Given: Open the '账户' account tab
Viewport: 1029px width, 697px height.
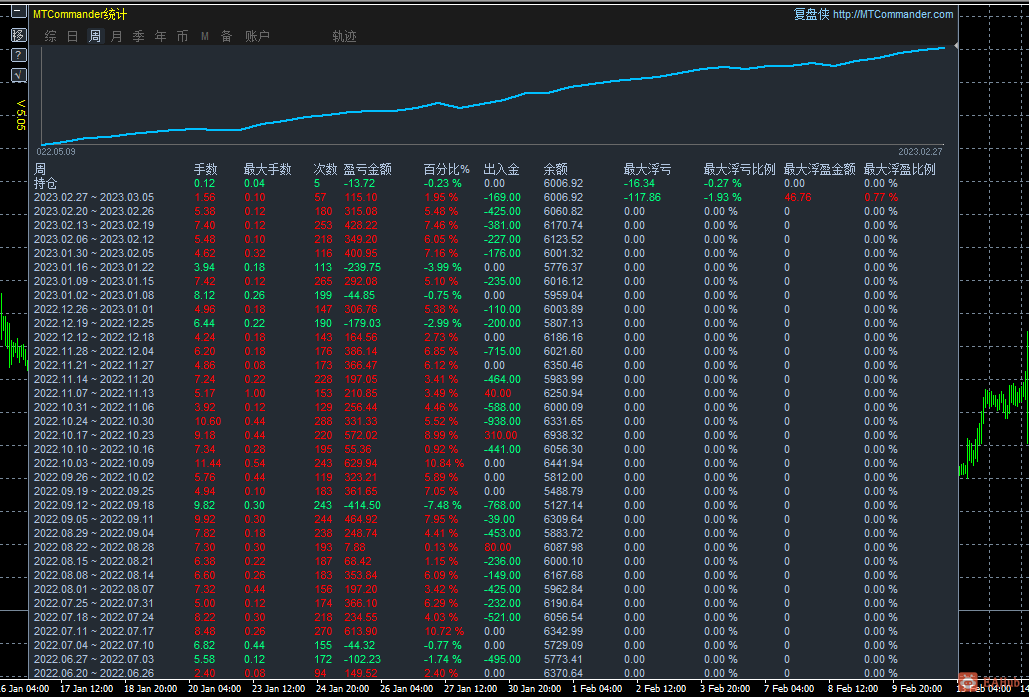Looking at the screenshot, I should pyautogui.click(x=257, y=37).
